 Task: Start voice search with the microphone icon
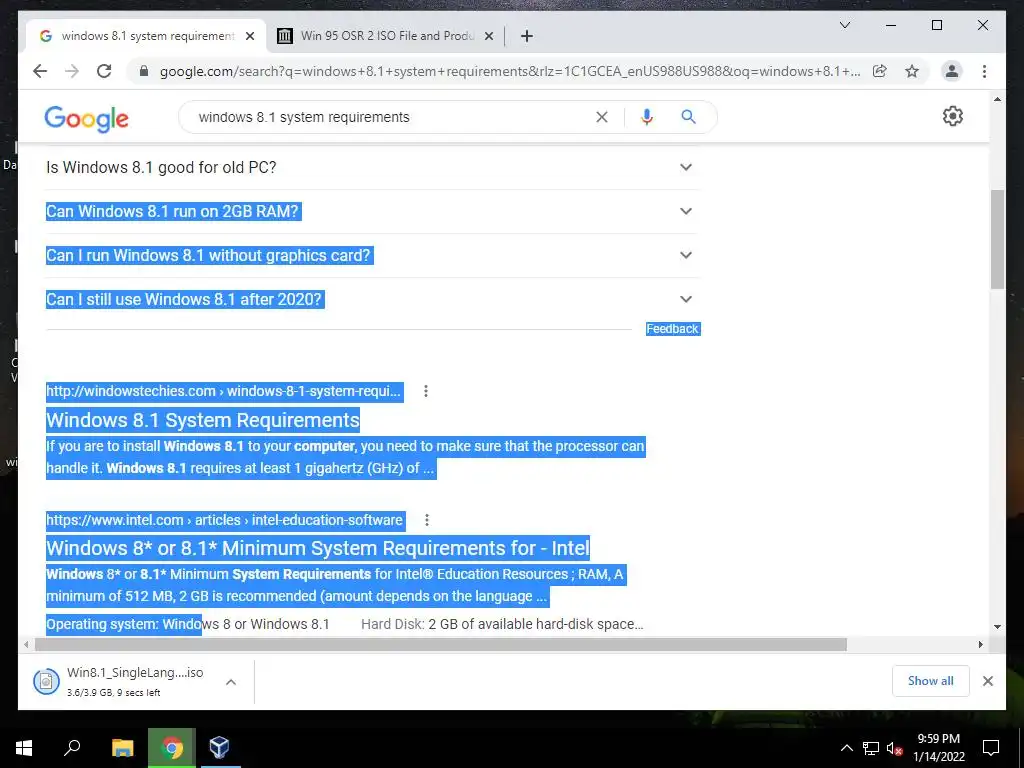647,117
